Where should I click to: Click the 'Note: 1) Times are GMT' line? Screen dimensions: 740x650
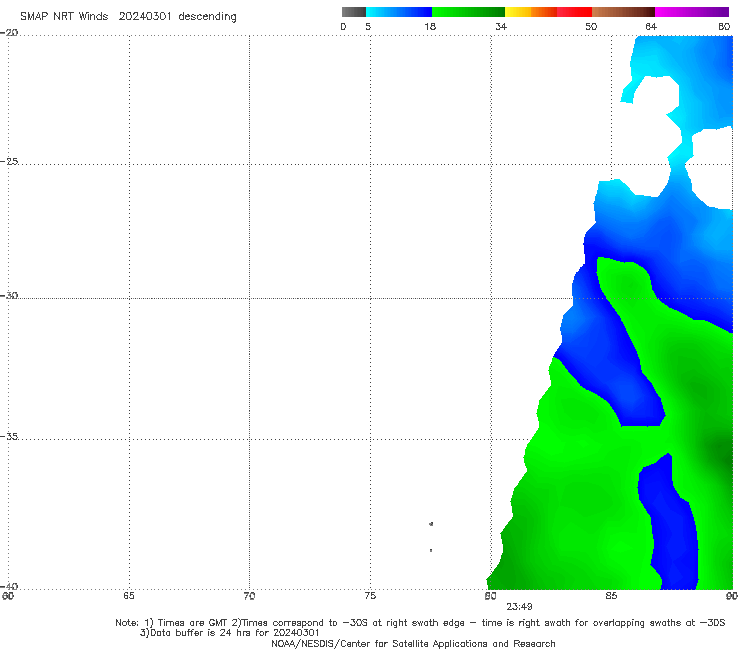click(420, 623)
